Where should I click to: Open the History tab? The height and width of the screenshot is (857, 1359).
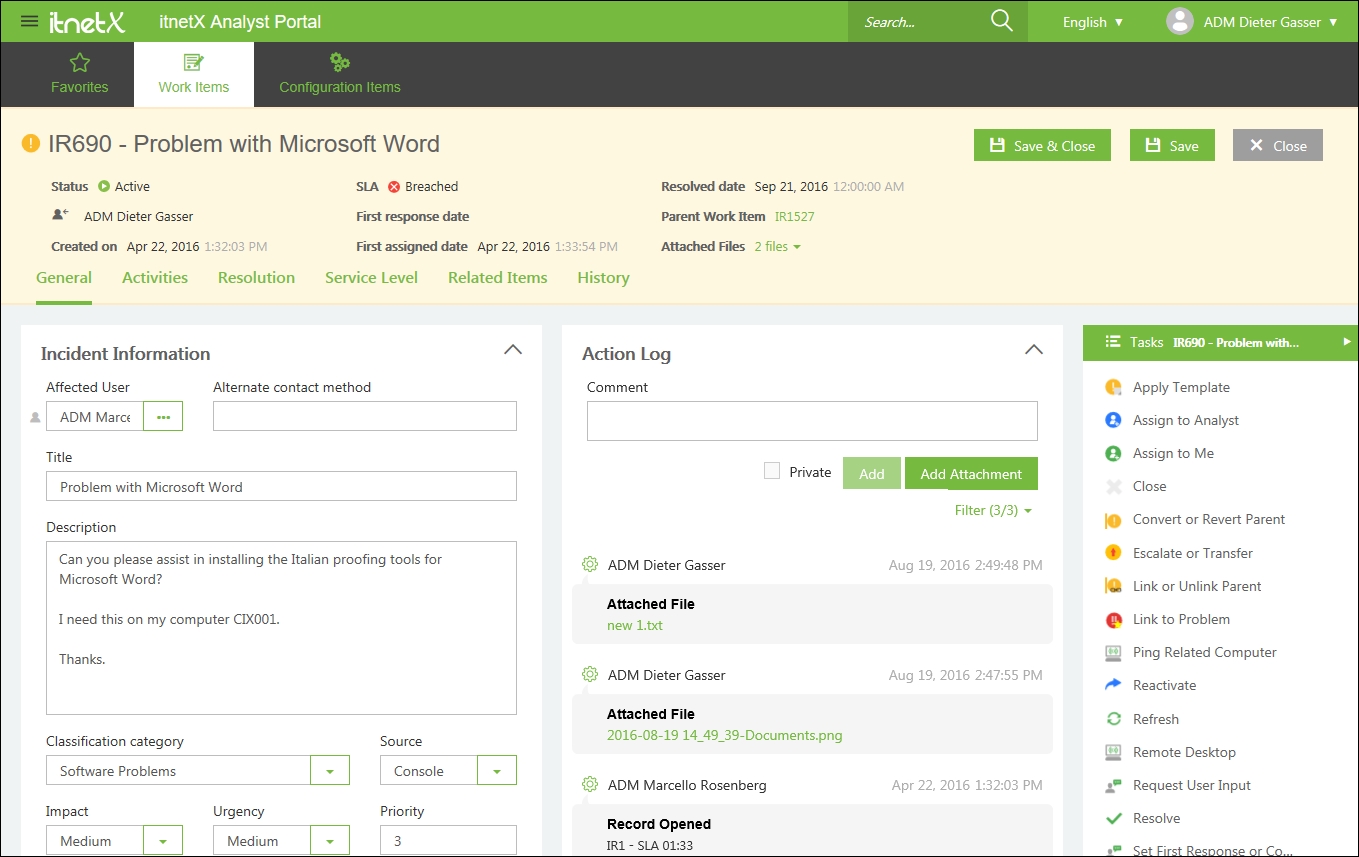(x=603, y=278)
